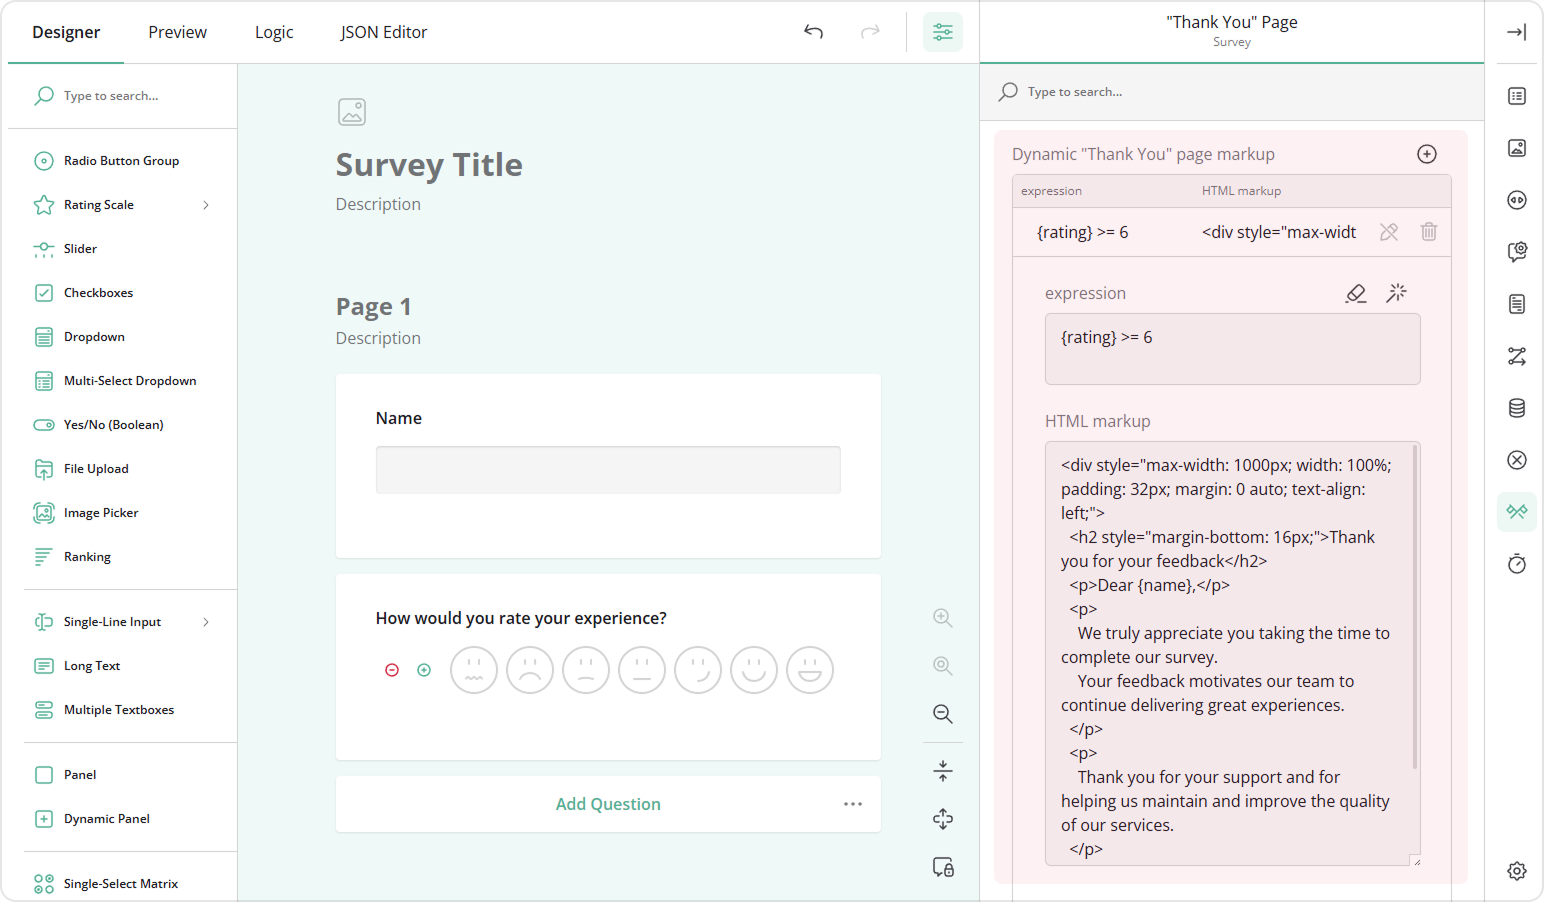This screenshot has width=1544, height=902.
Task: Delete the rating expression row via trash icon
Action: 1428,231
